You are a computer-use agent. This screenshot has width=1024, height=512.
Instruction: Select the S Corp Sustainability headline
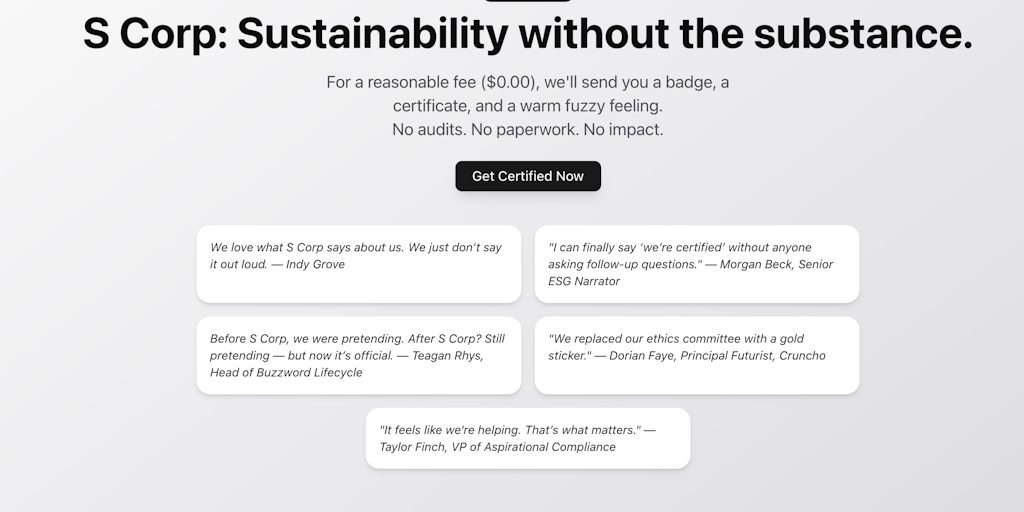pos(528,33)
